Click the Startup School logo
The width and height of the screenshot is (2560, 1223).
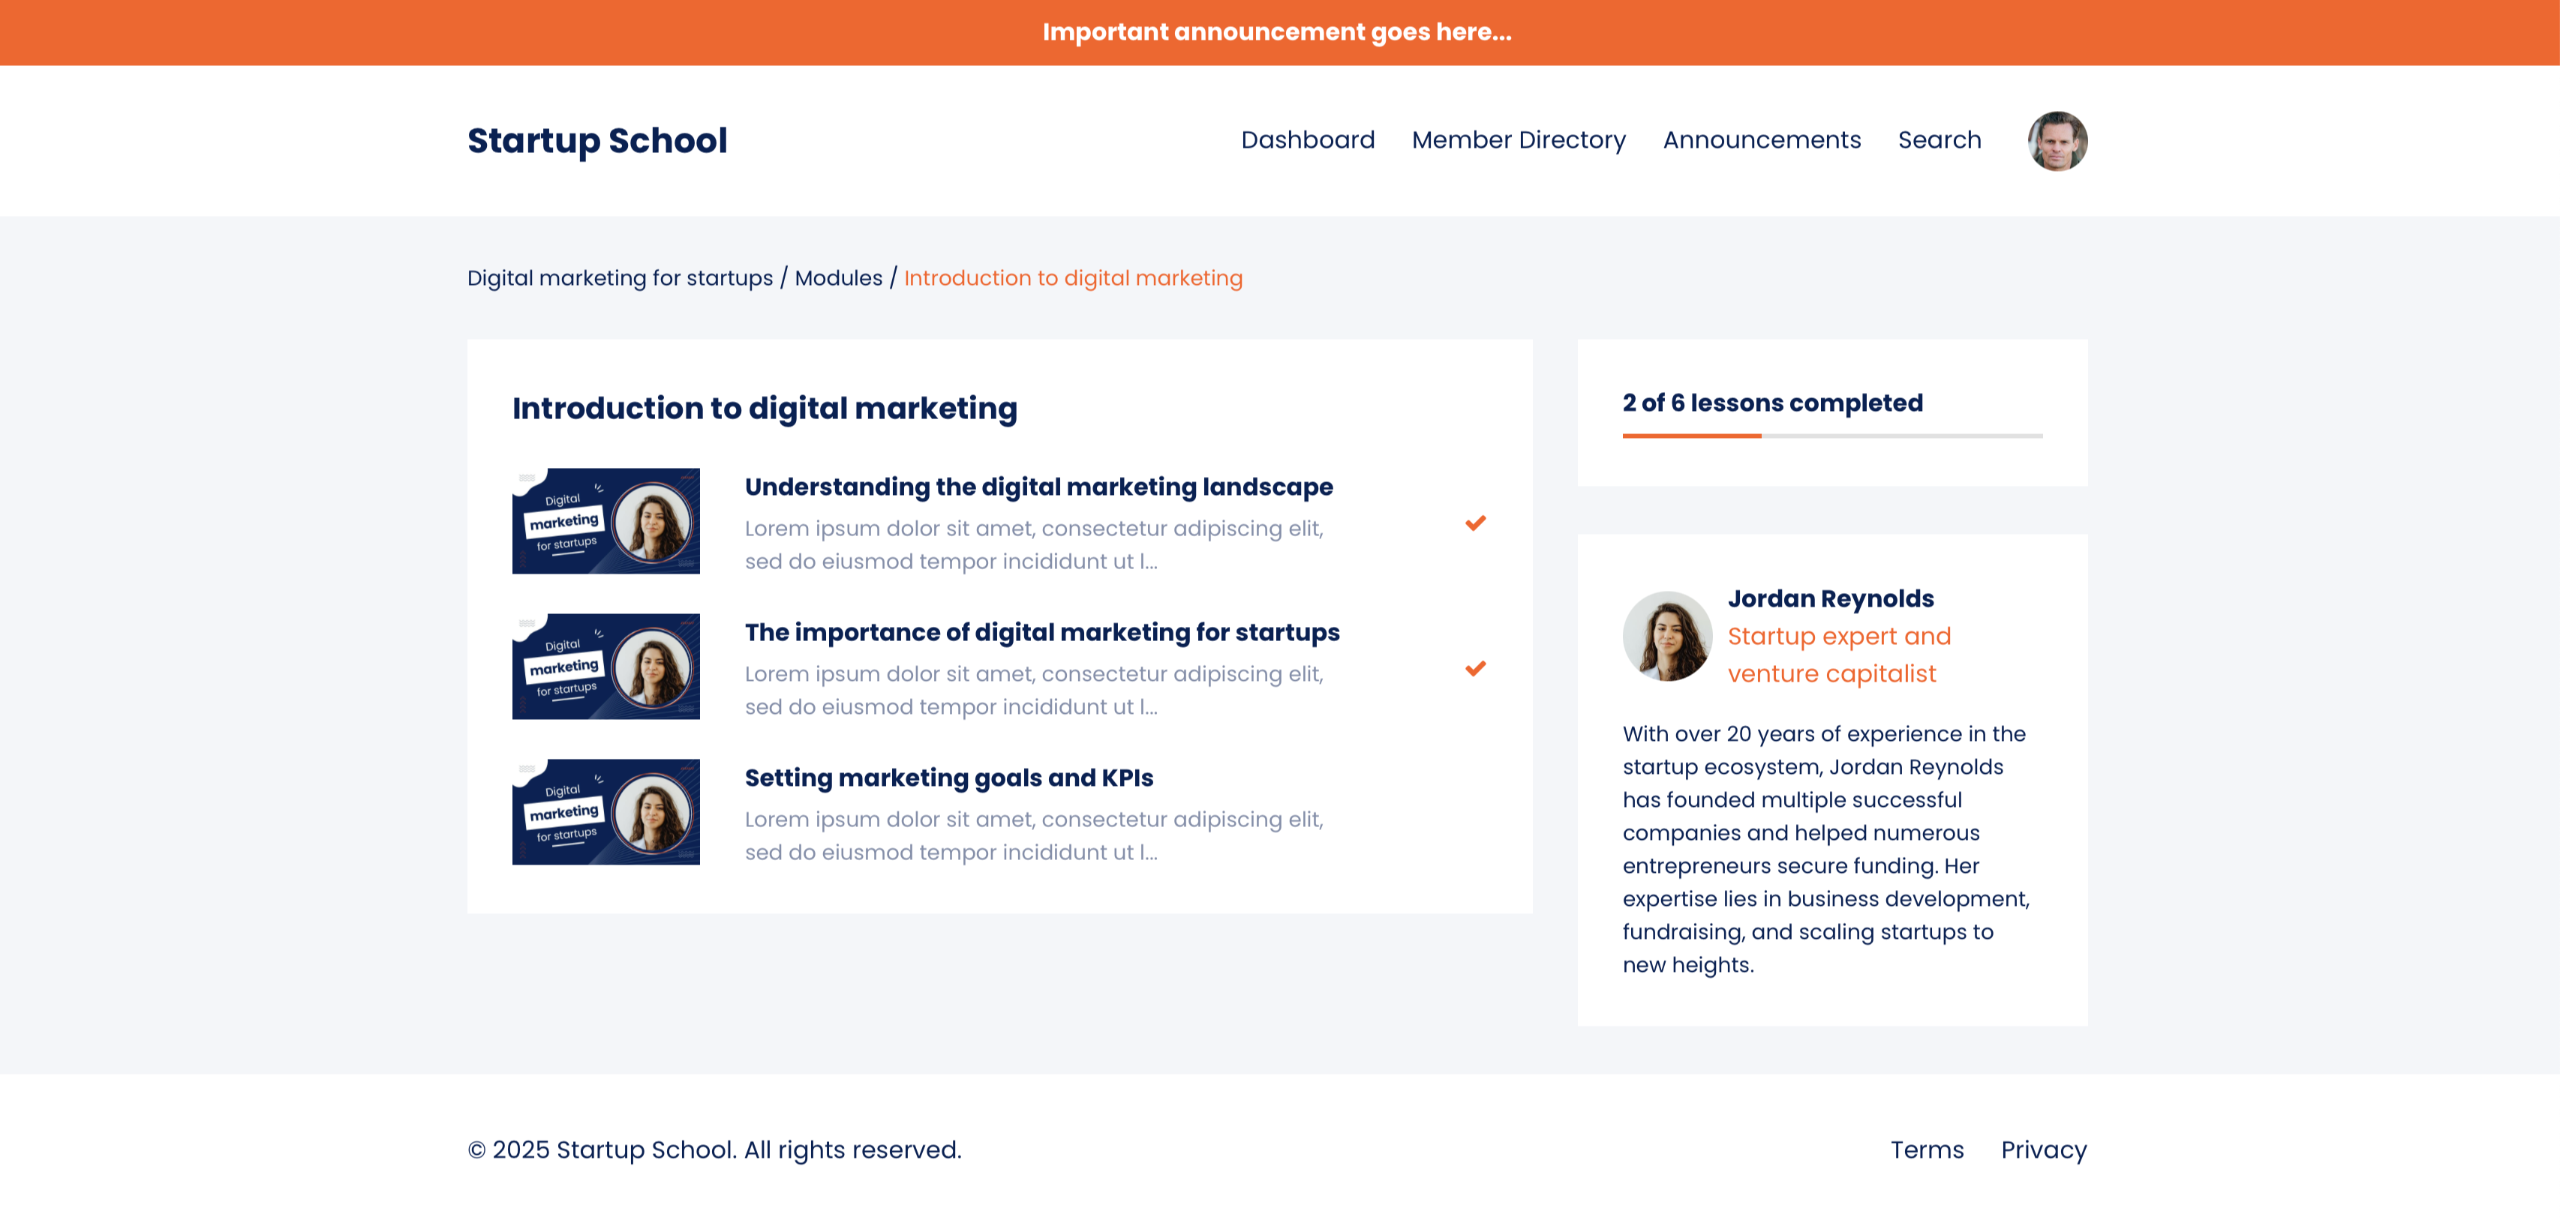tap(597, 141)
